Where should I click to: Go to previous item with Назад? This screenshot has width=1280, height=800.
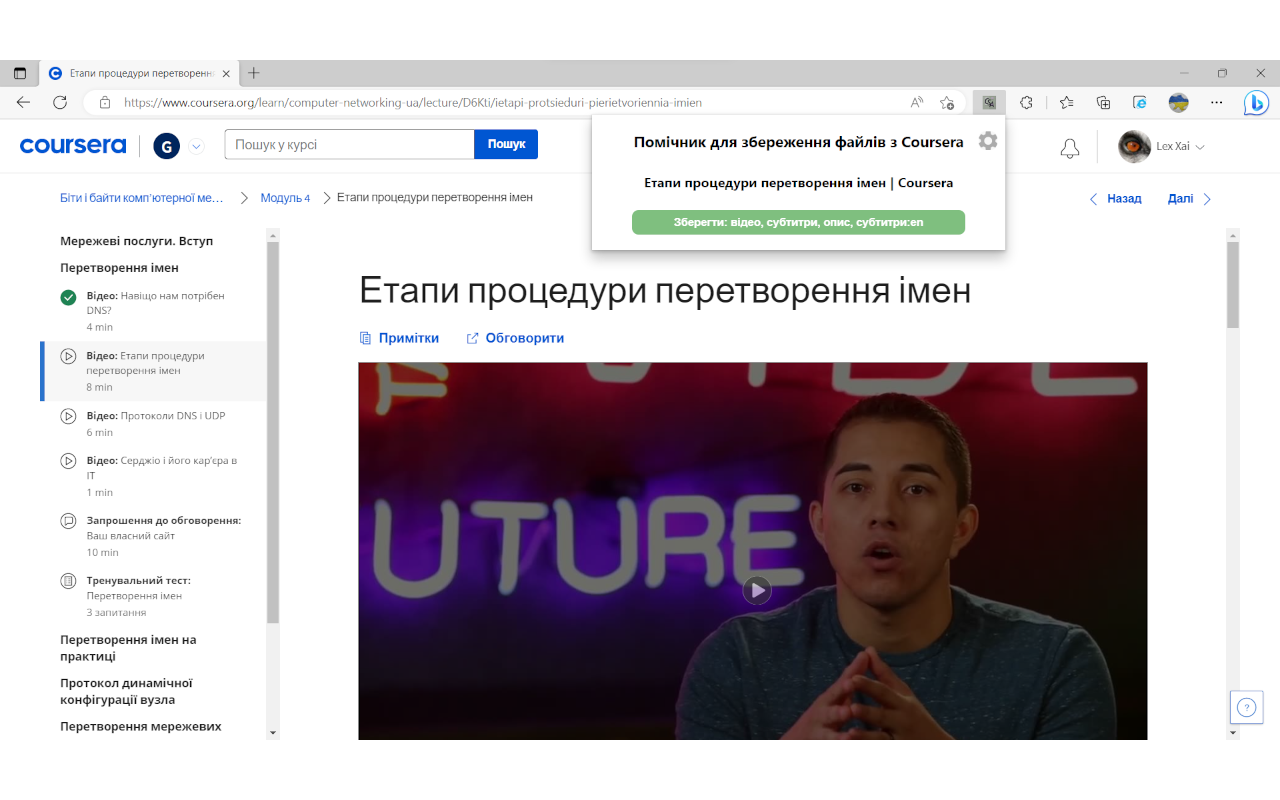point(1115,199)
